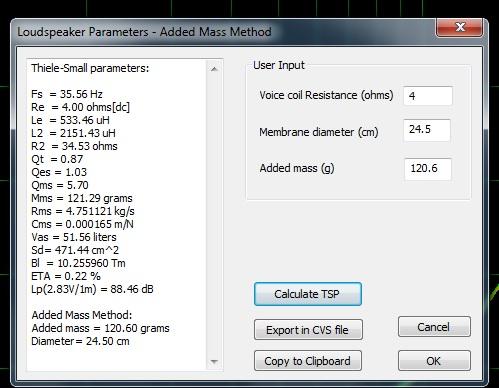
Task: Click 'Cms = 0.000165 m/N' line
Action: click(82, 224)
